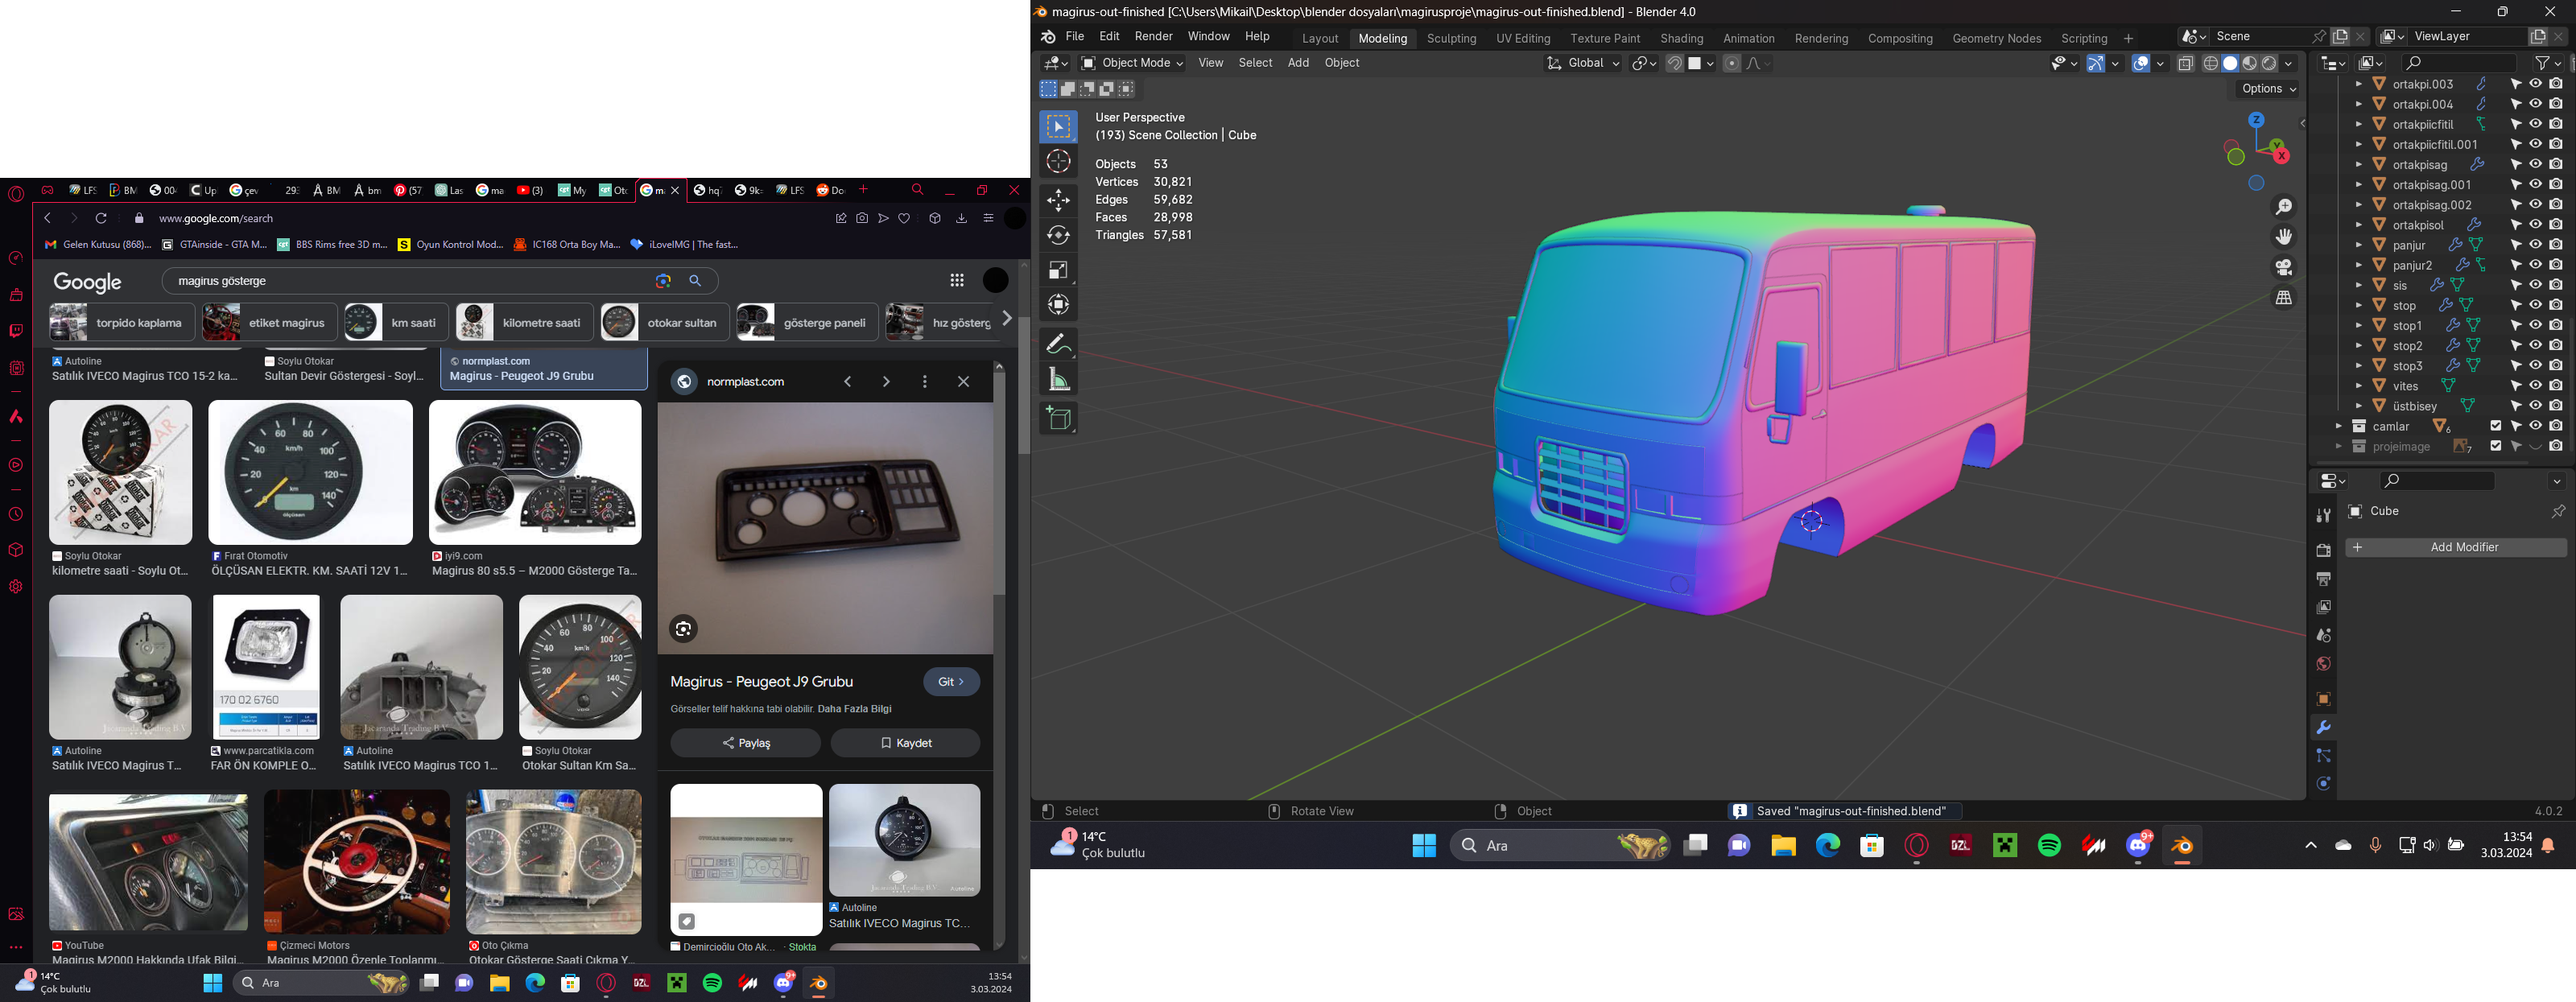Activate the Annotate pencil tool

click(1058, 344)
